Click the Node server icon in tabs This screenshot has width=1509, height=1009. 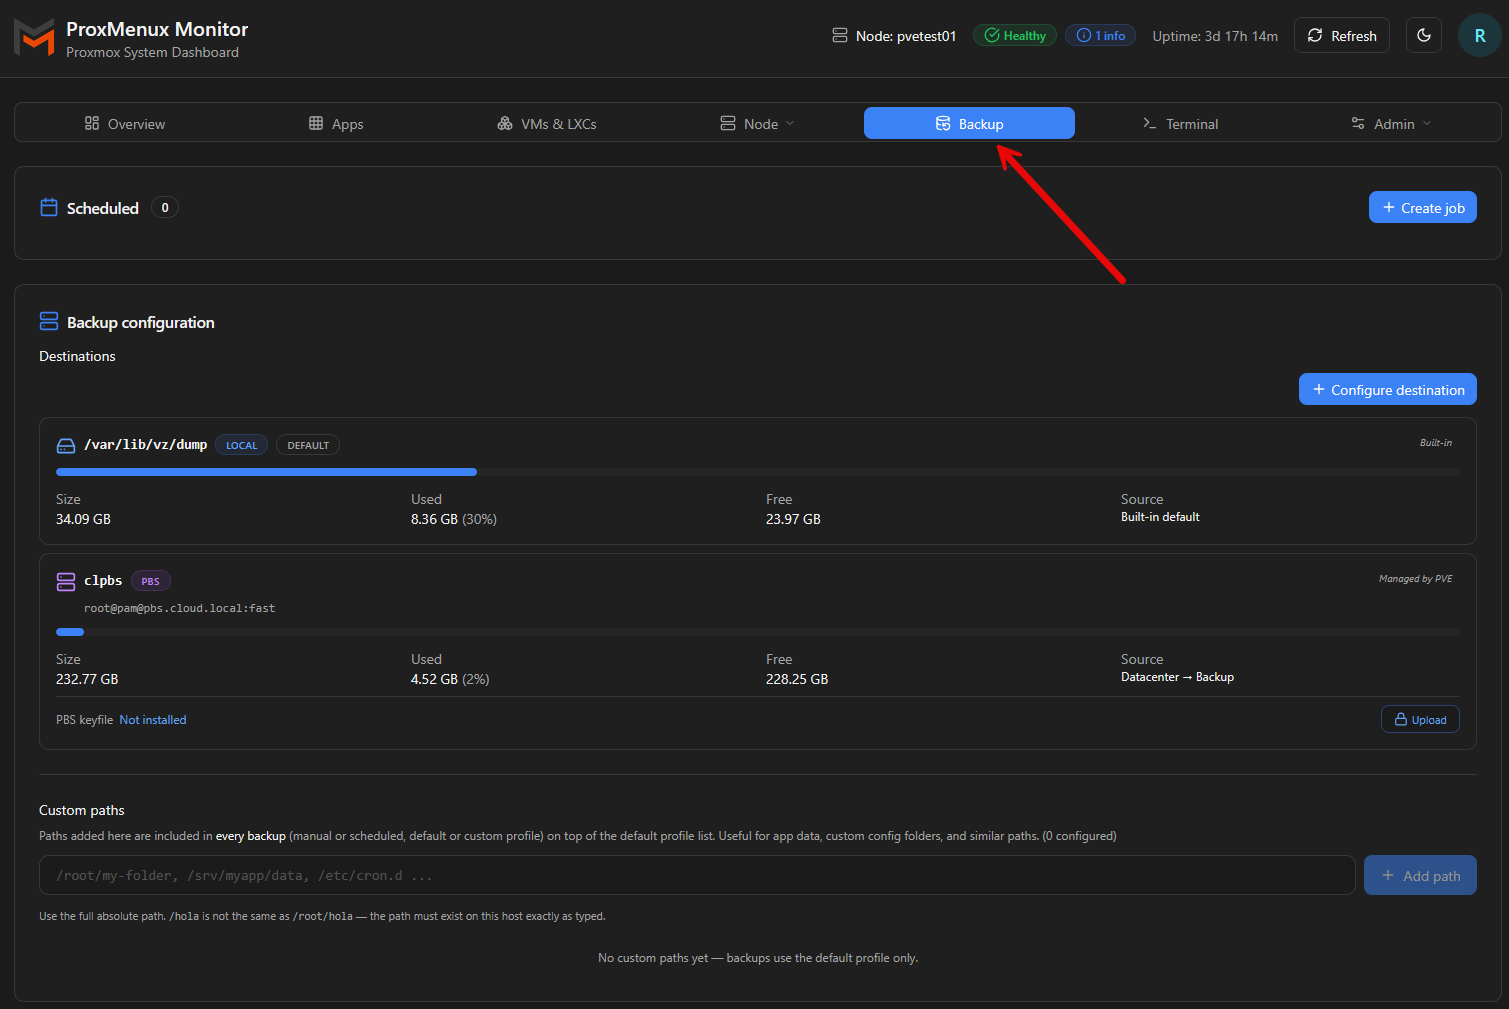pyautogui.click(x=728, y=123)
